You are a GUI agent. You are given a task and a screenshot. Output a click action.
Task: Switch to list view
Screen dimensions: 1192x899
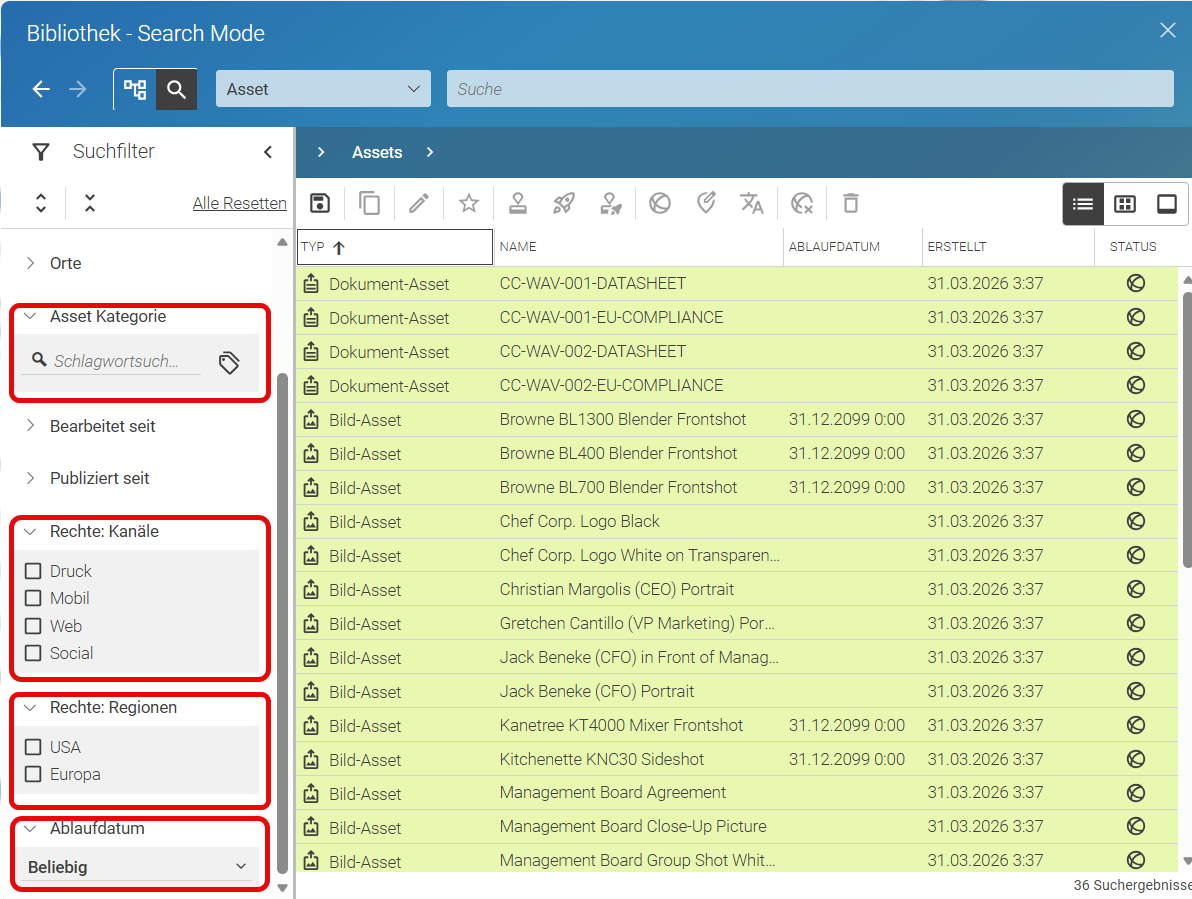tap(1083, 204)
